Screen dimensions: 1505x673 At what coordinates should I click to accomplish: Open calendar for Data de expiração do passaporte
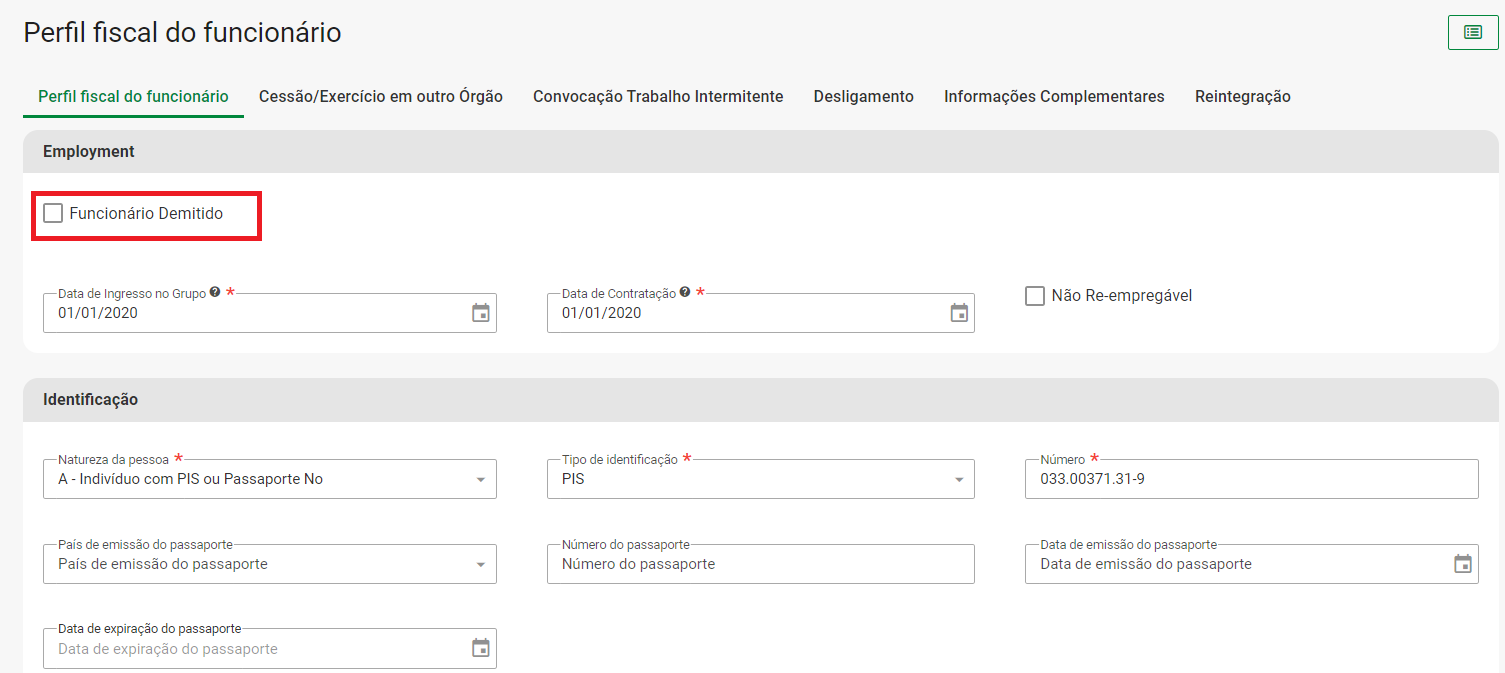480,649
